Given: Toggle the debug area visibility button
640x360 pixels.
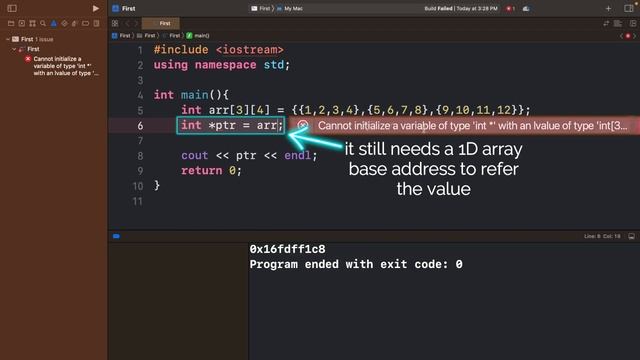Looking at the screenshot, I should point(631,236).
